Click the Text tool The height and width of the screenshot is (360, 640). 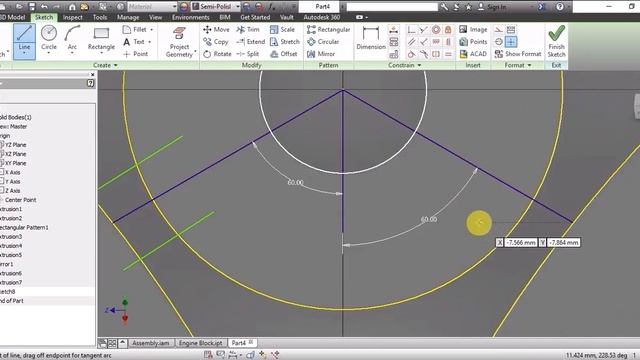(x=134, y=42)
